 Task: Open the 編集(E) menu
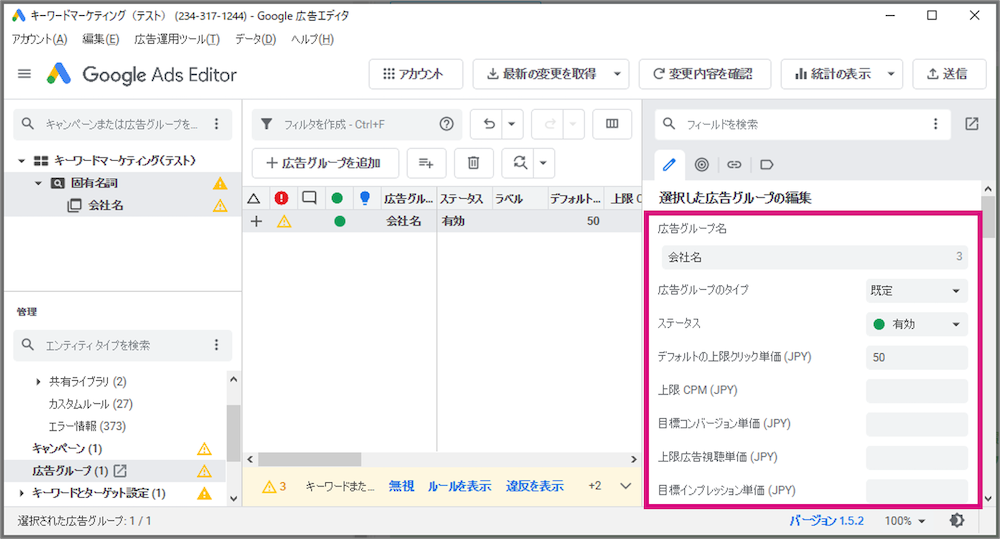(101, 39)
